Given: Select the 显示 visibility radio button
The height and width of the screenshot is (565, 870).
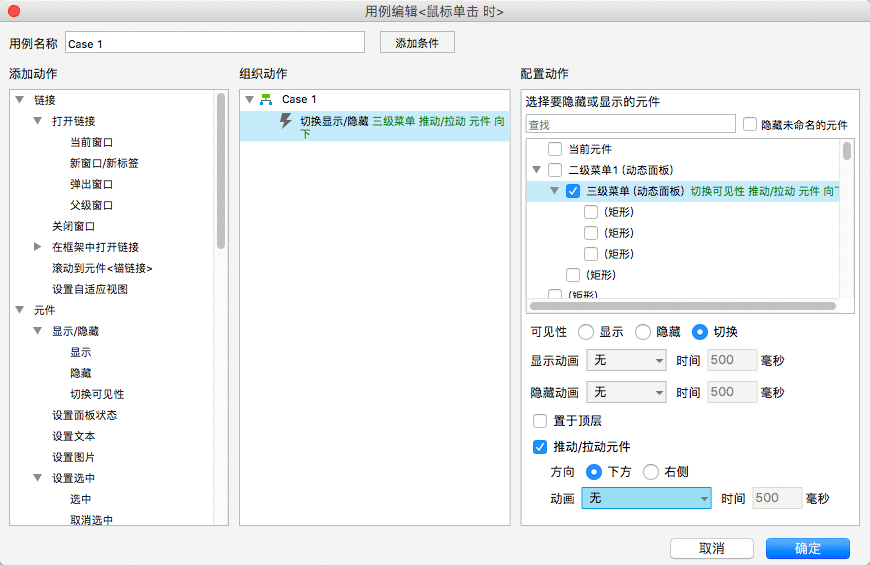Looking at the screenshot, I should pyautogui.click(x=586, y=332).
